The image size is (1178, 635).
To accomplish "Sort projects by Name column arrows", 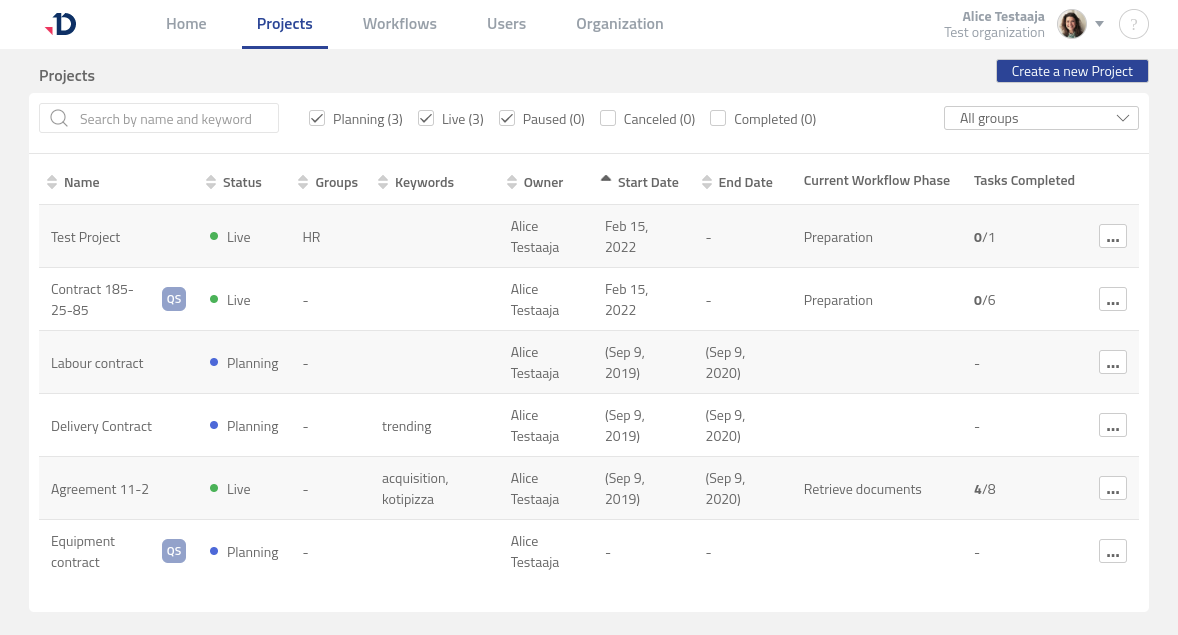I will point(52,182).
